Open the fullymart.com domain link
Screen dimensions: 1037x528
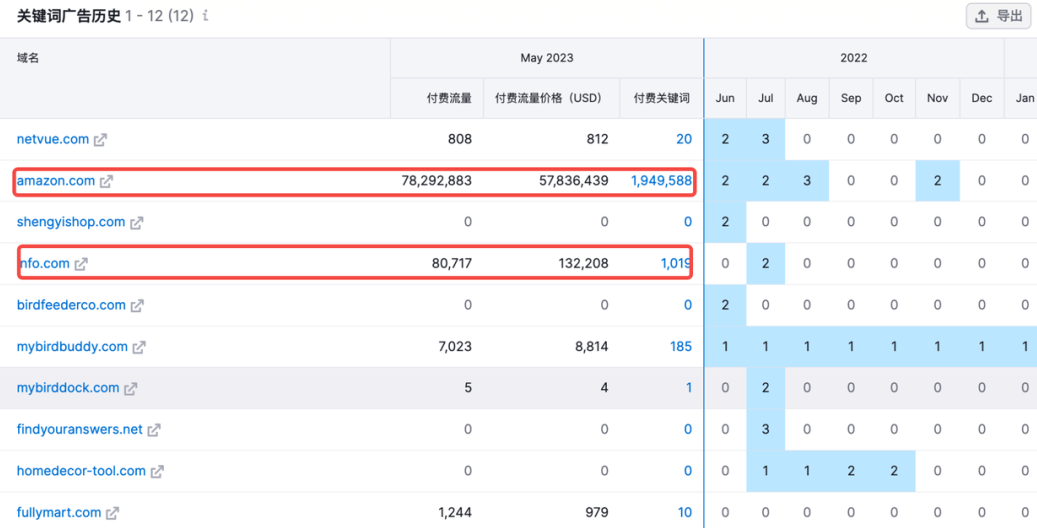(58, 512)
